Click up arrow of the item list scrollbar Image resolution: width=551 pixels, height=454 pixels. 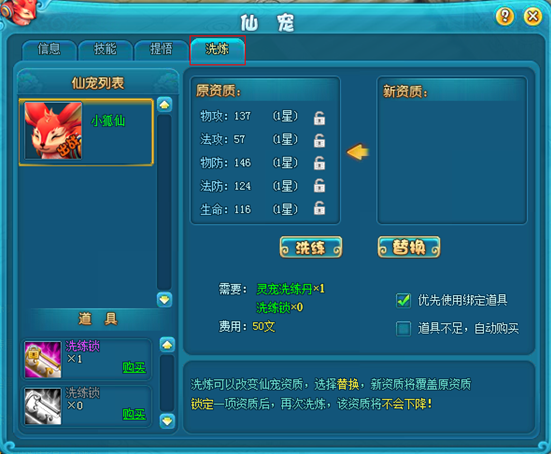point(167,345)
